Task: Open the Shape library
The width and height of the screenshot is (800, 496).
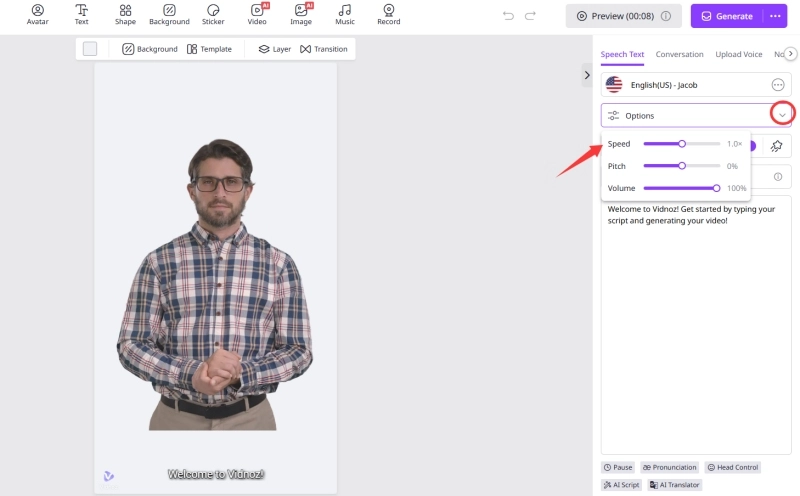Action: 125,14
